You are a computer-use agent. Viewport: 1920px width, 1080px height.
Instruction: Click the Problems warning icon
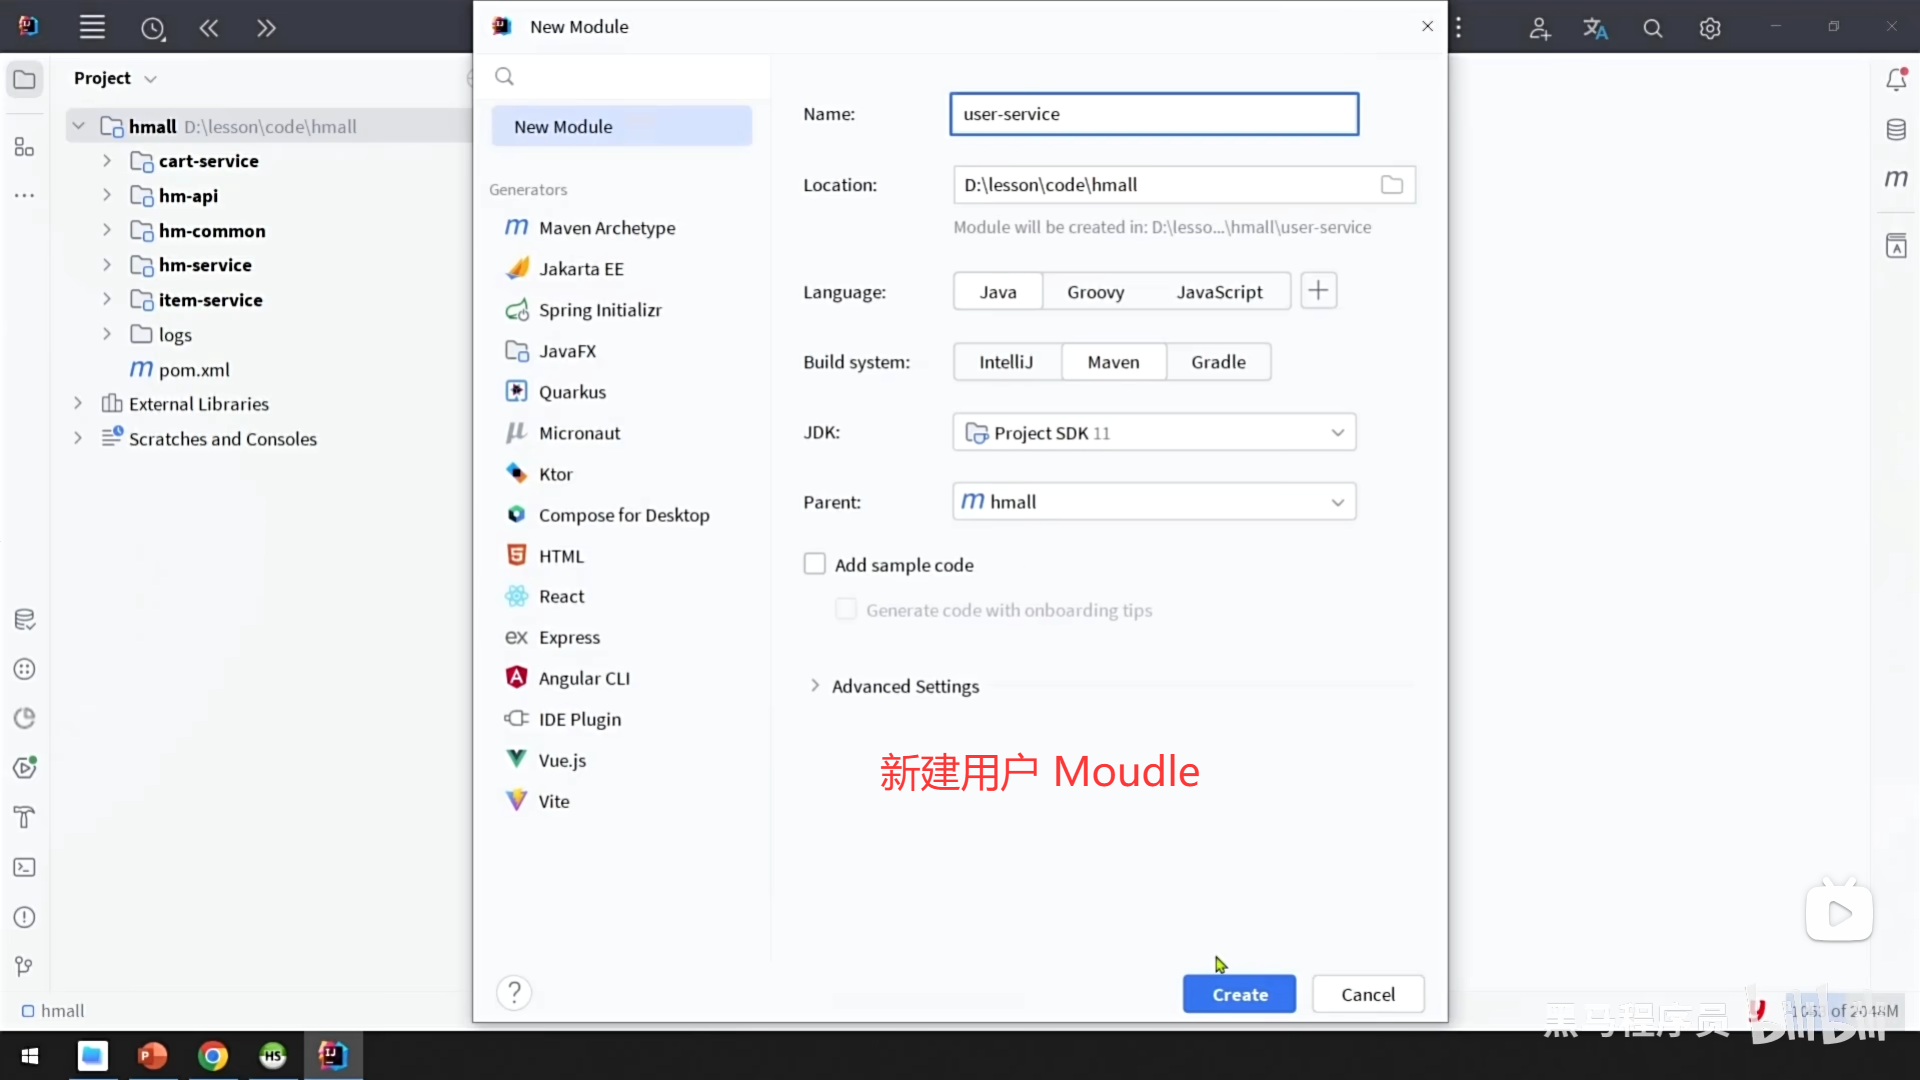(x=25, y=917)
